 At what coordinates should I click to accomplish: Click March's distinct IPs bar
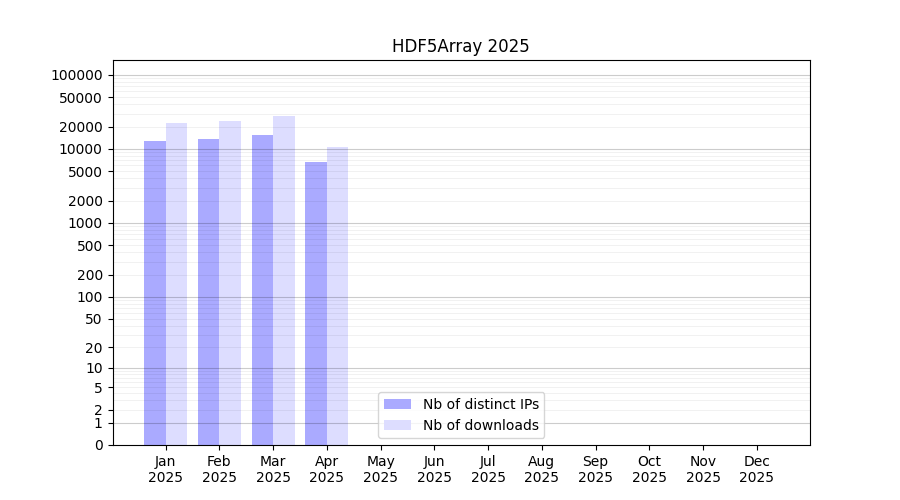click(262, 289)
